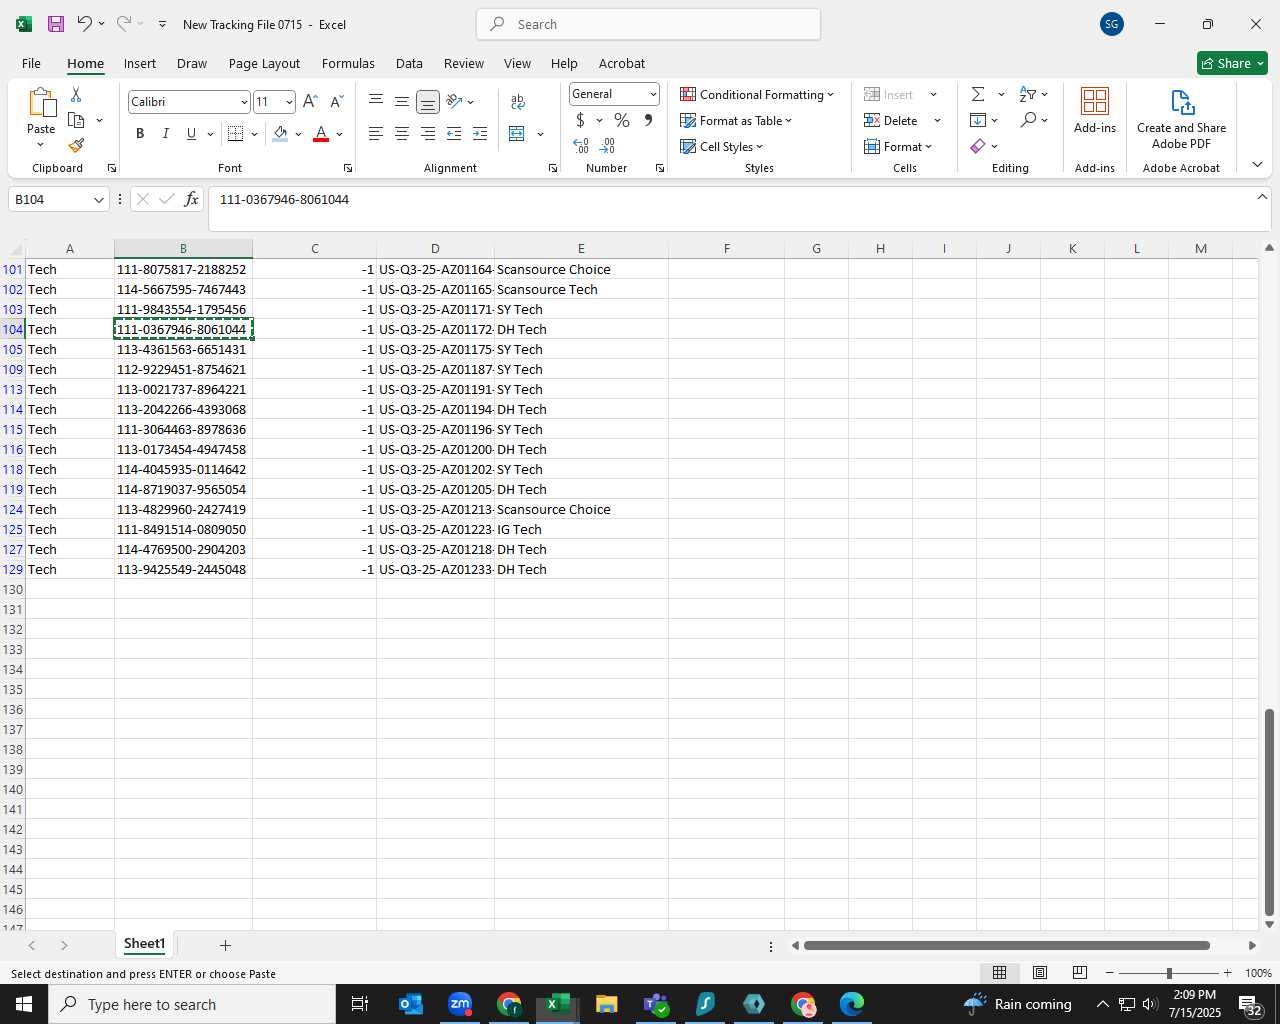The width and height of the screenshot is (1280, 1024).
Task: Click the Format cells button
Action: 898,146
